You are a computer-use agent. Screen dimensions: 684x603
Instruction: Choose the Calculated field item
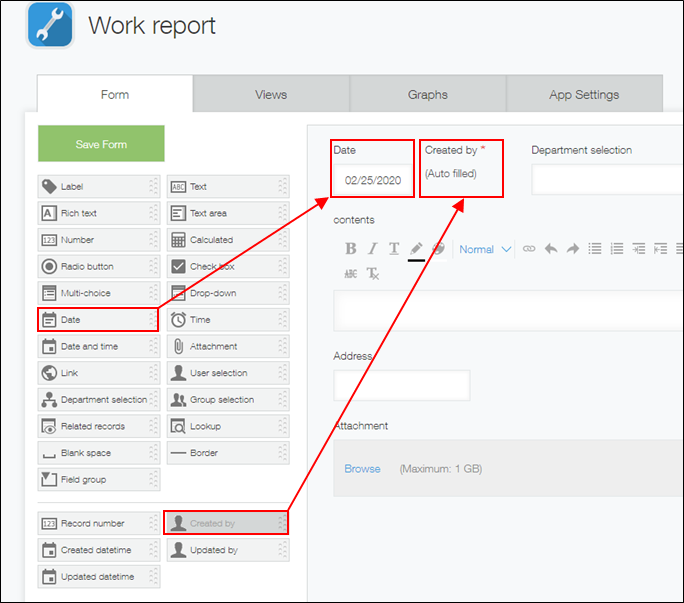pyautogui.click(x=228, y=240)
